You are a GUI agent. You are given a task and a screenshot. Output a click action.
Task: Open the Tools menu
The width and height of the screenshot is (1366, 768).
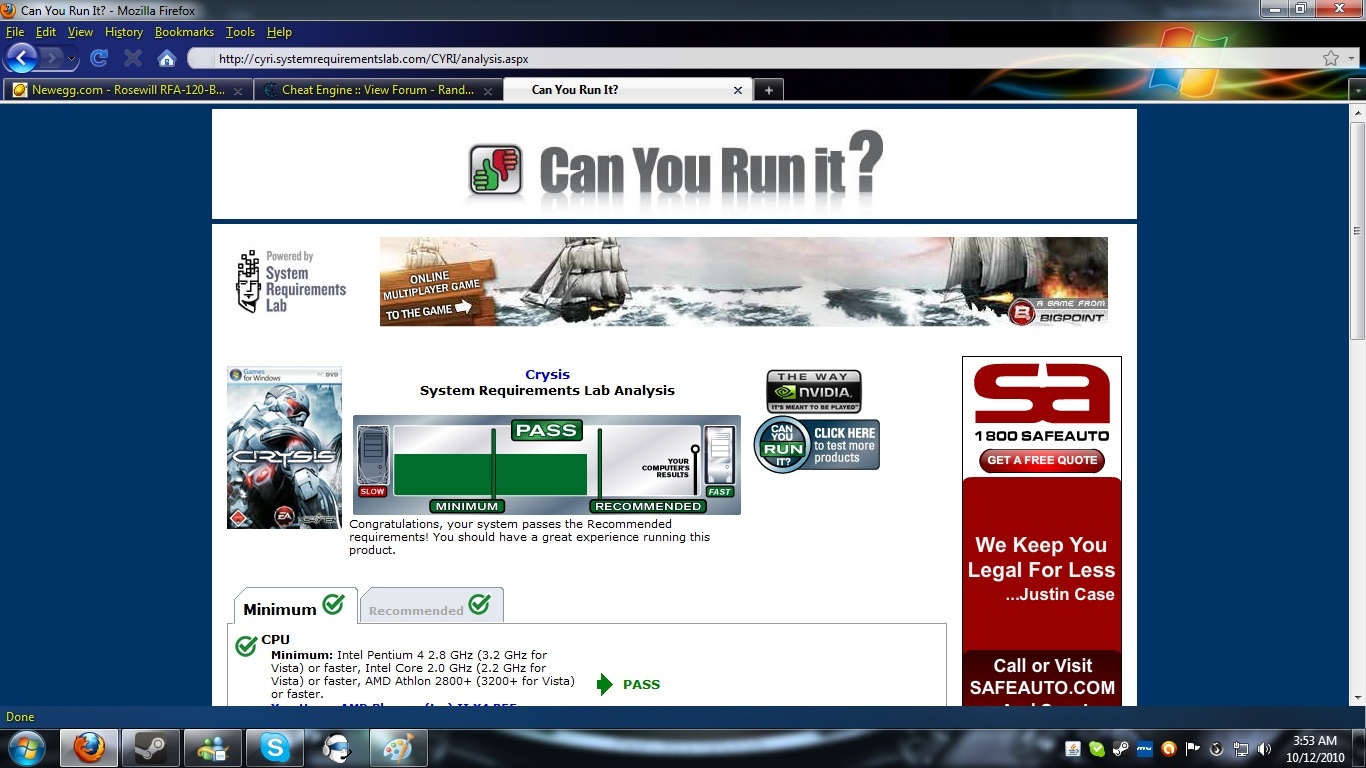click(240, 32)
